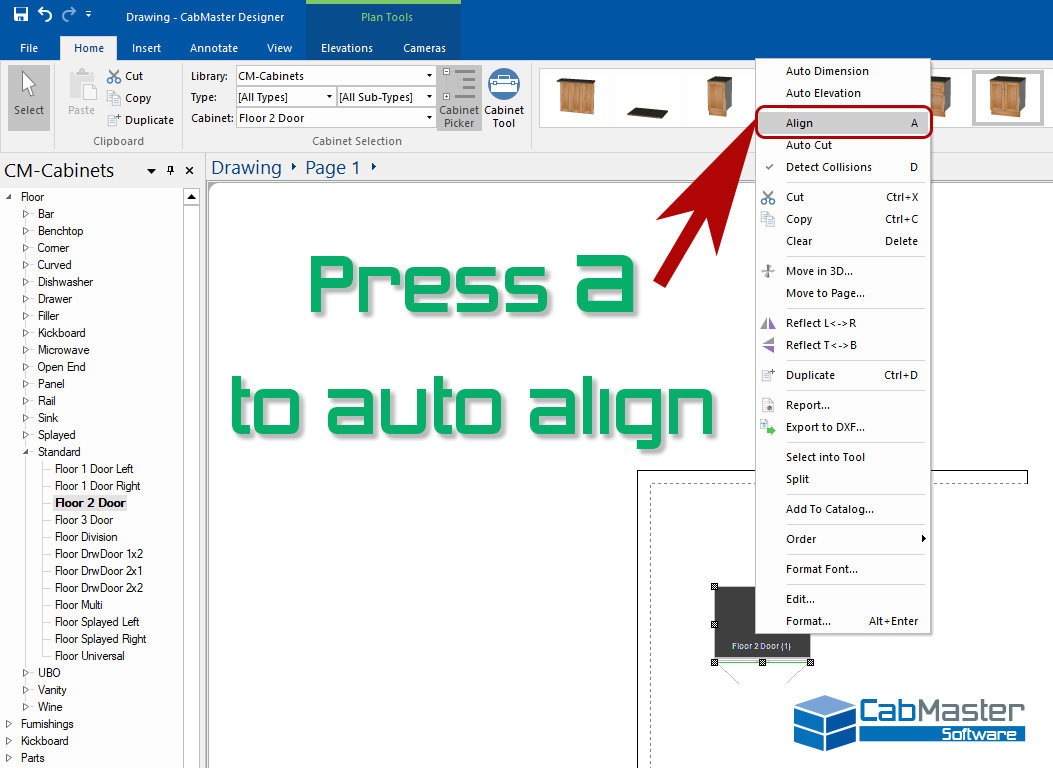Select Floor Universal in tree
This screenshot has height=768, width=1053.
tap(90, 656)
